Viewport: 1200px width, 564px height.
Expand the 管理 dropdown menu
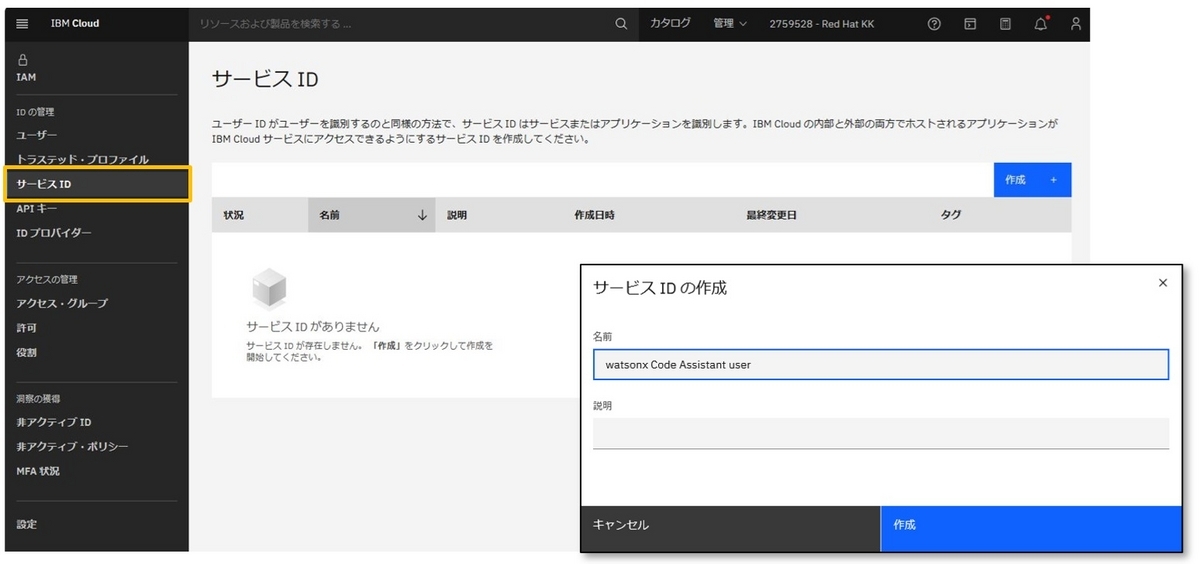coord(730,24)
